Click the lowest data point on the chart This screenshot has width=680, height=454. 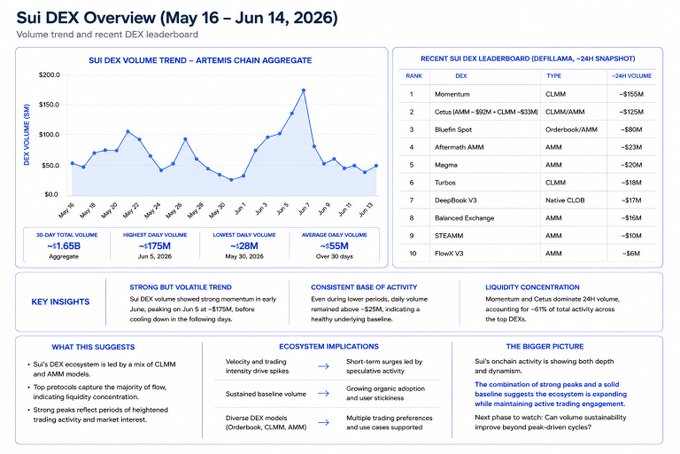point(231,180)
